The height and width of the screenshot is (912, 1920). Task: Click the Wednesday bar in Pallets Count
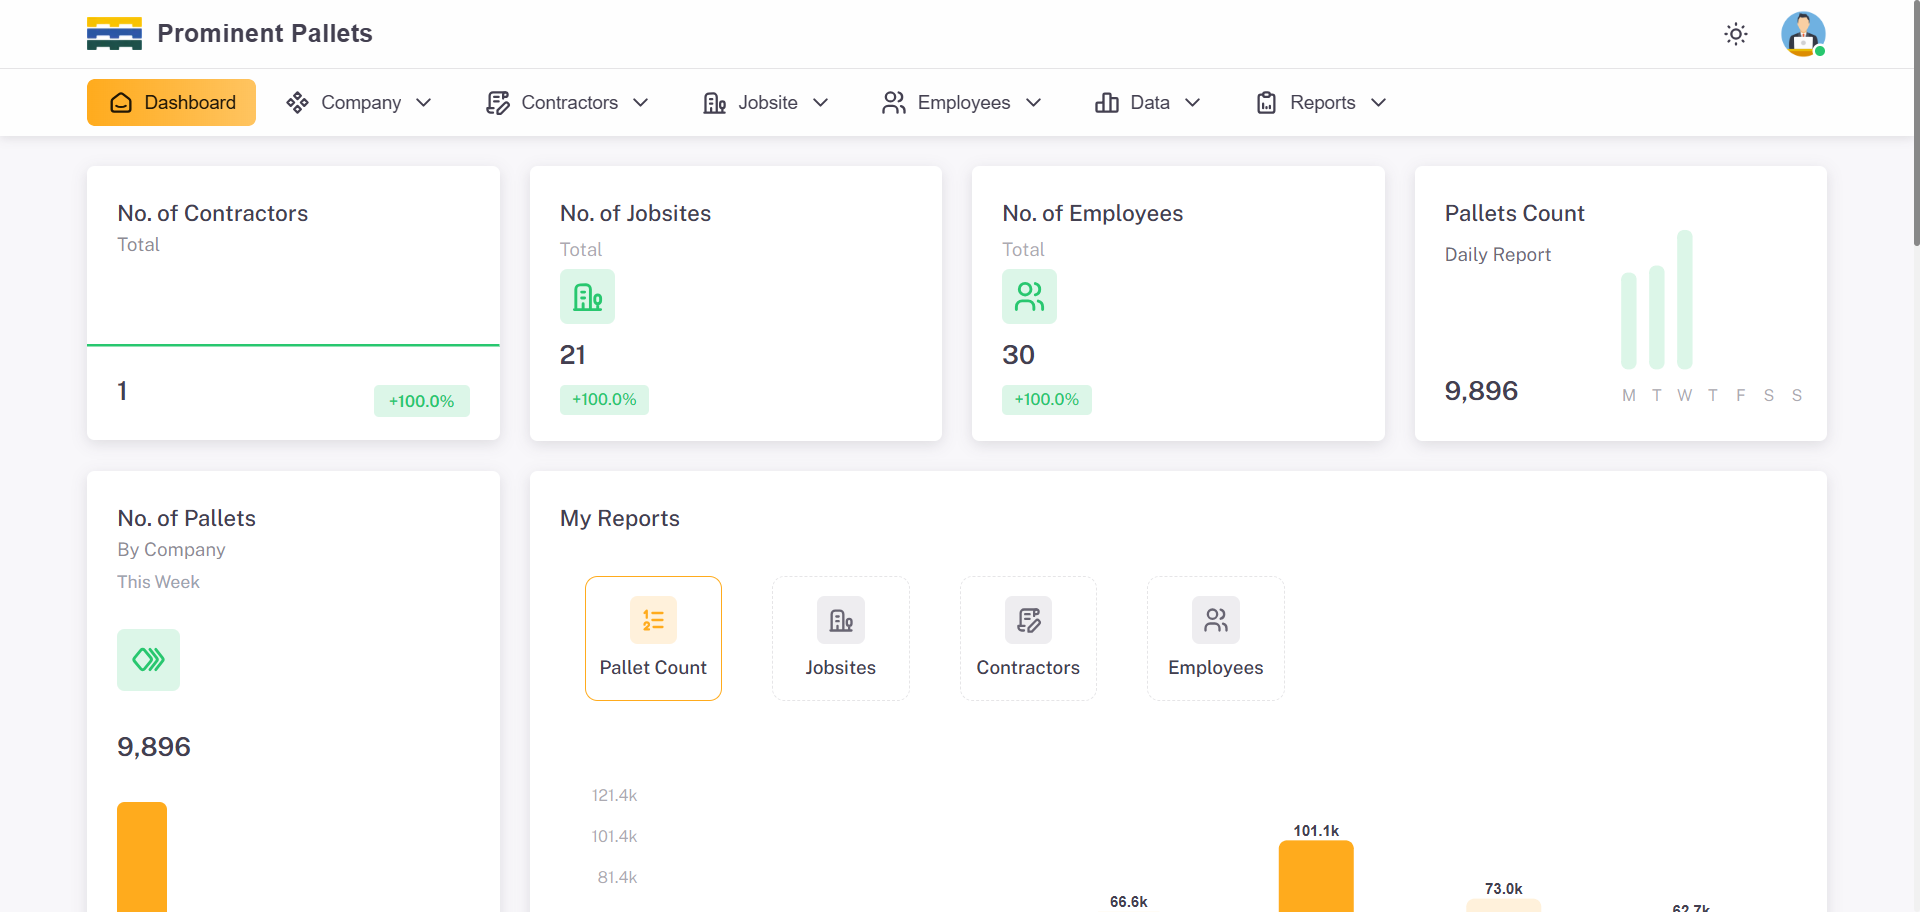[x=1685, y=300]
